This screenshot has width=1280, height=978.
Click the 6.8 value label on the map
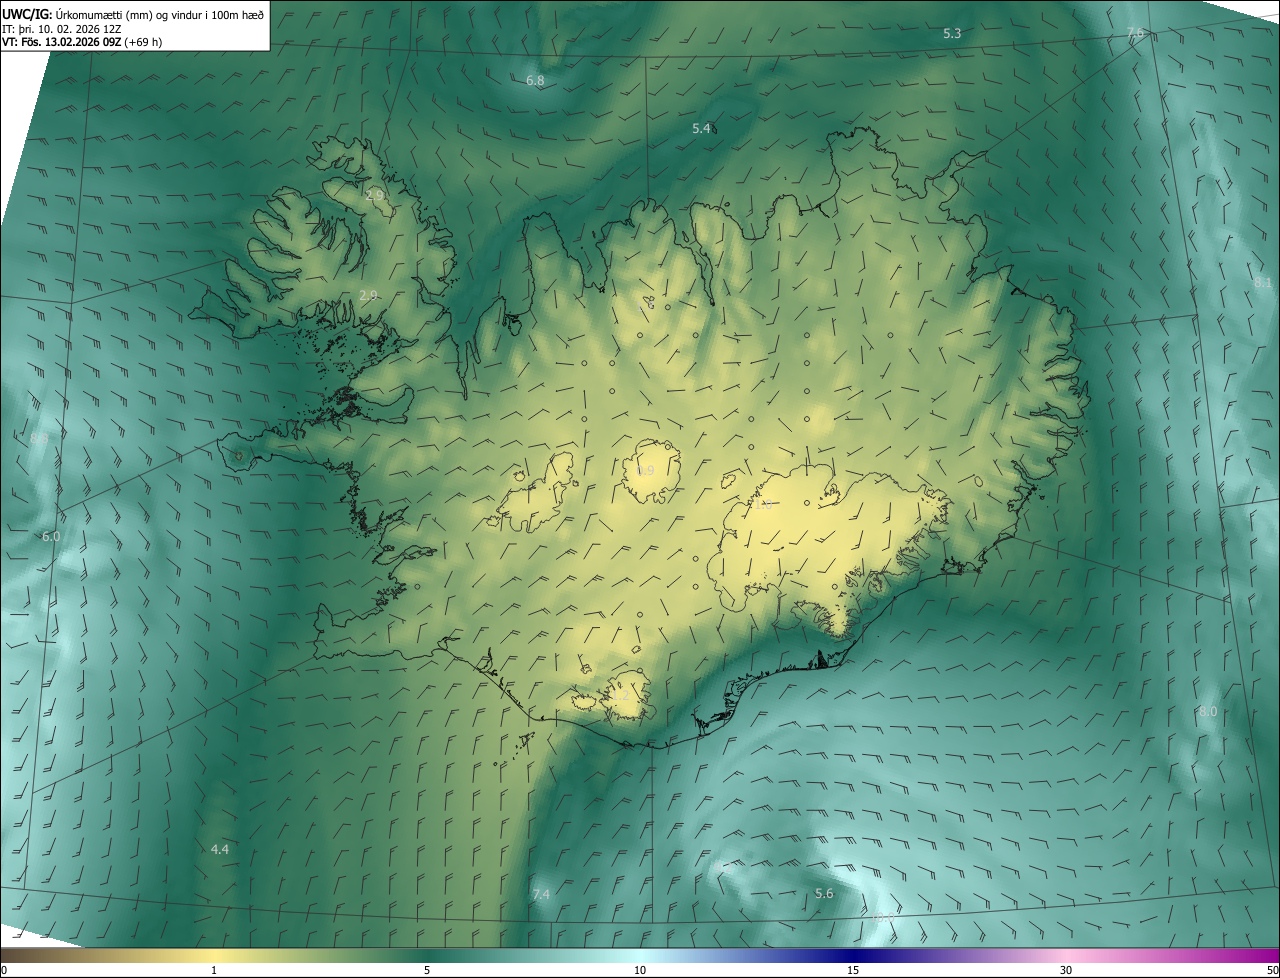tap(535, 80)
